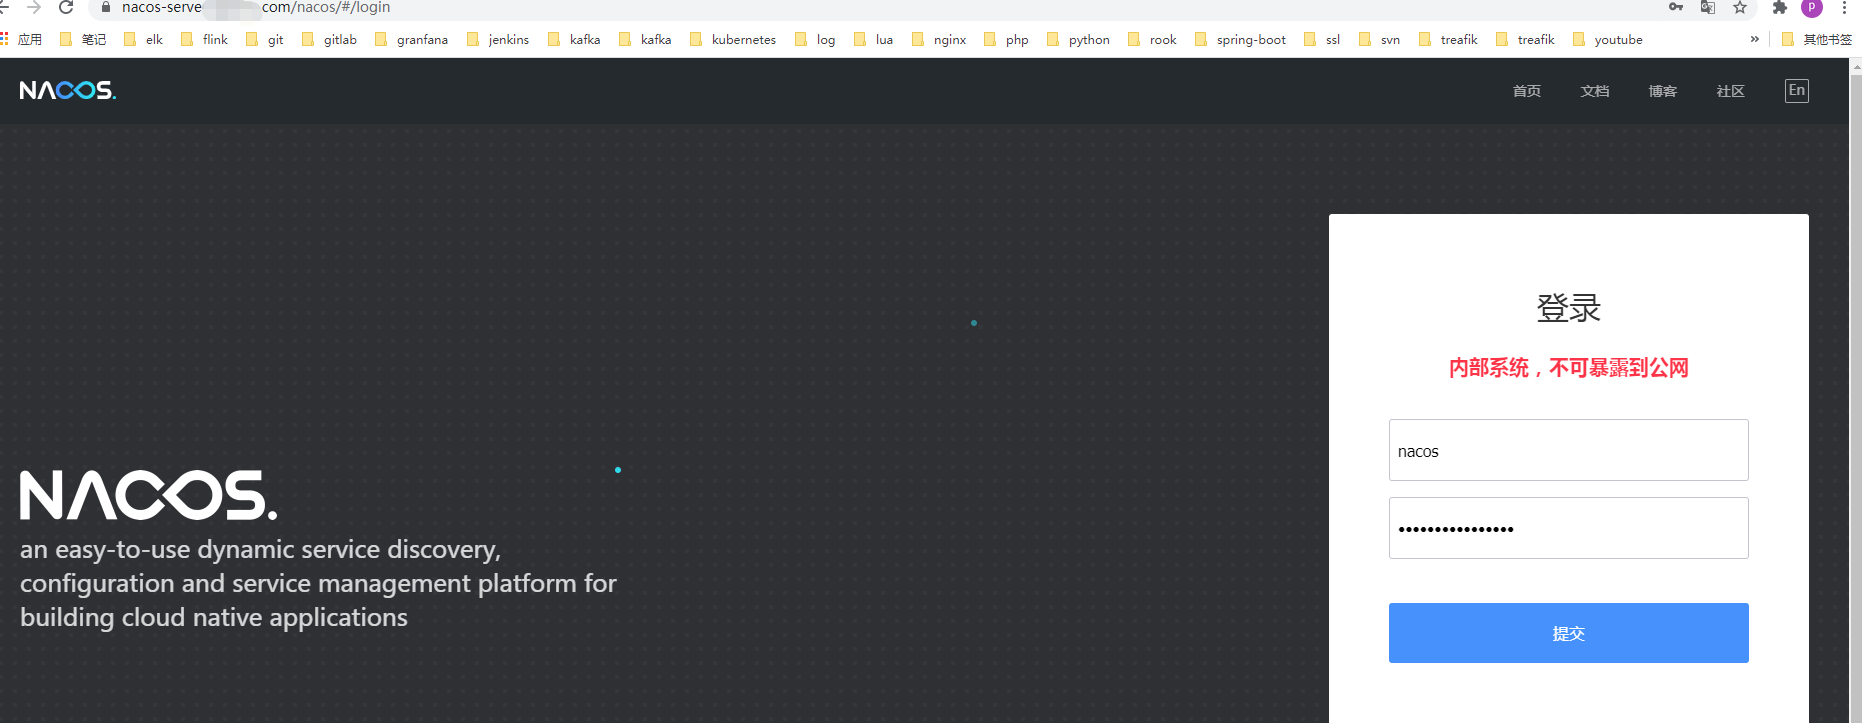Image resolution: width=1862 pixels, height=723 pixels.
Task: Open the php bookmark folder
Action: [x=1006, y=39]
